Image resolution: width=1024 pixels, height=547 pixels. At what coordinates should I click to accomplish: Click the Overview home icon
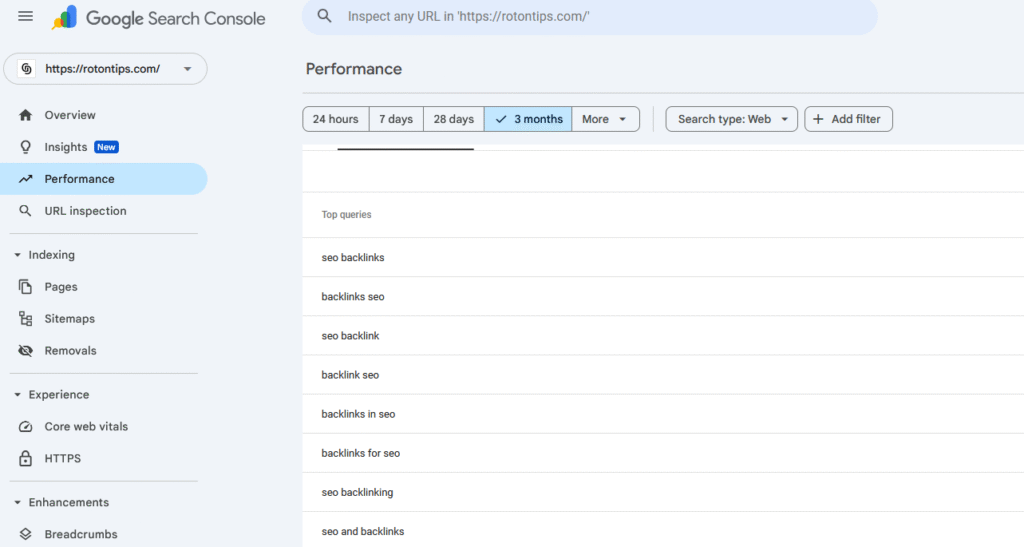coord(25,115)
